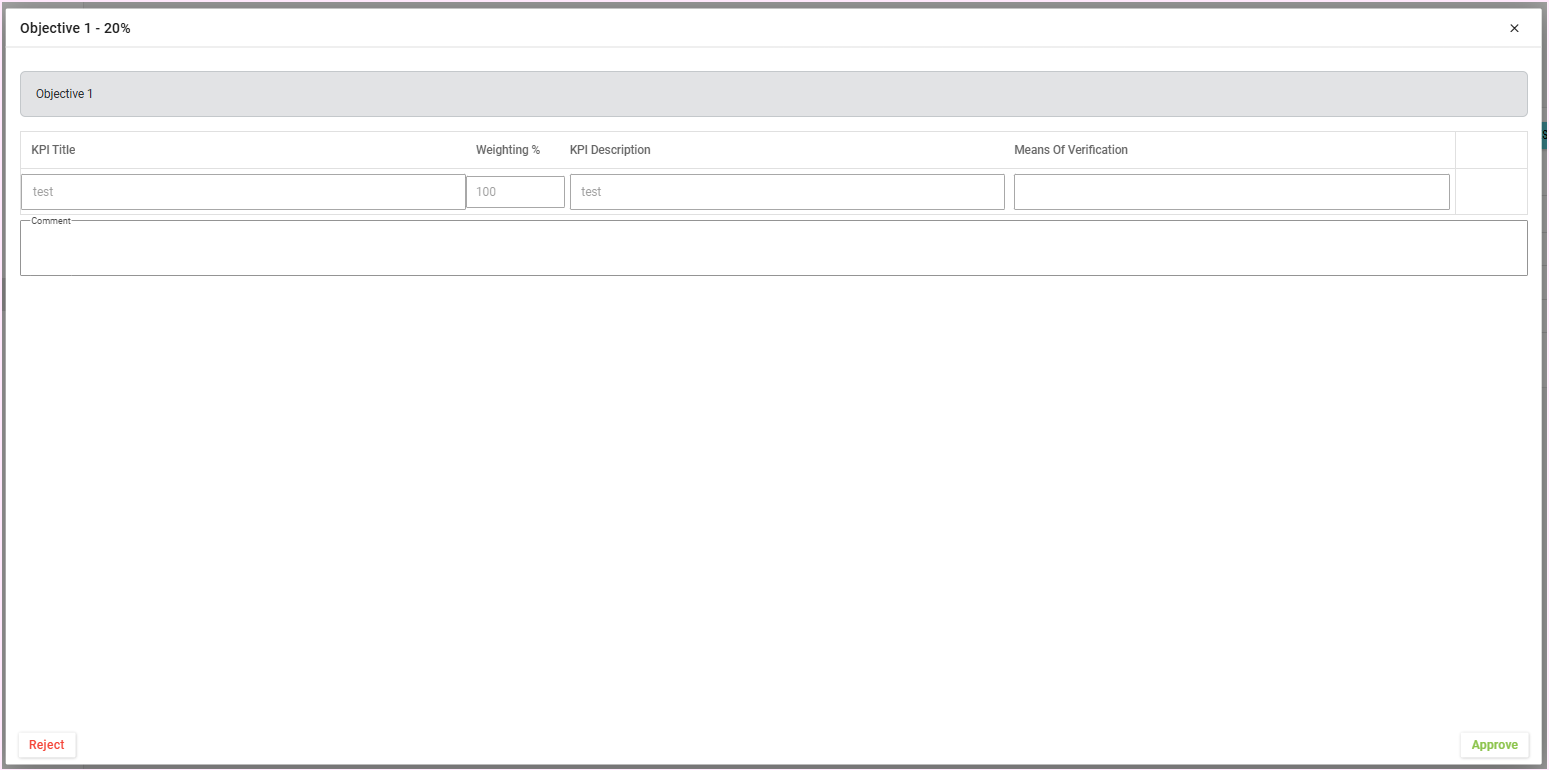The height and width of the screenshot is (770, 1549).
Task: Click inside the Comment text area
Action: coord(773,250)
